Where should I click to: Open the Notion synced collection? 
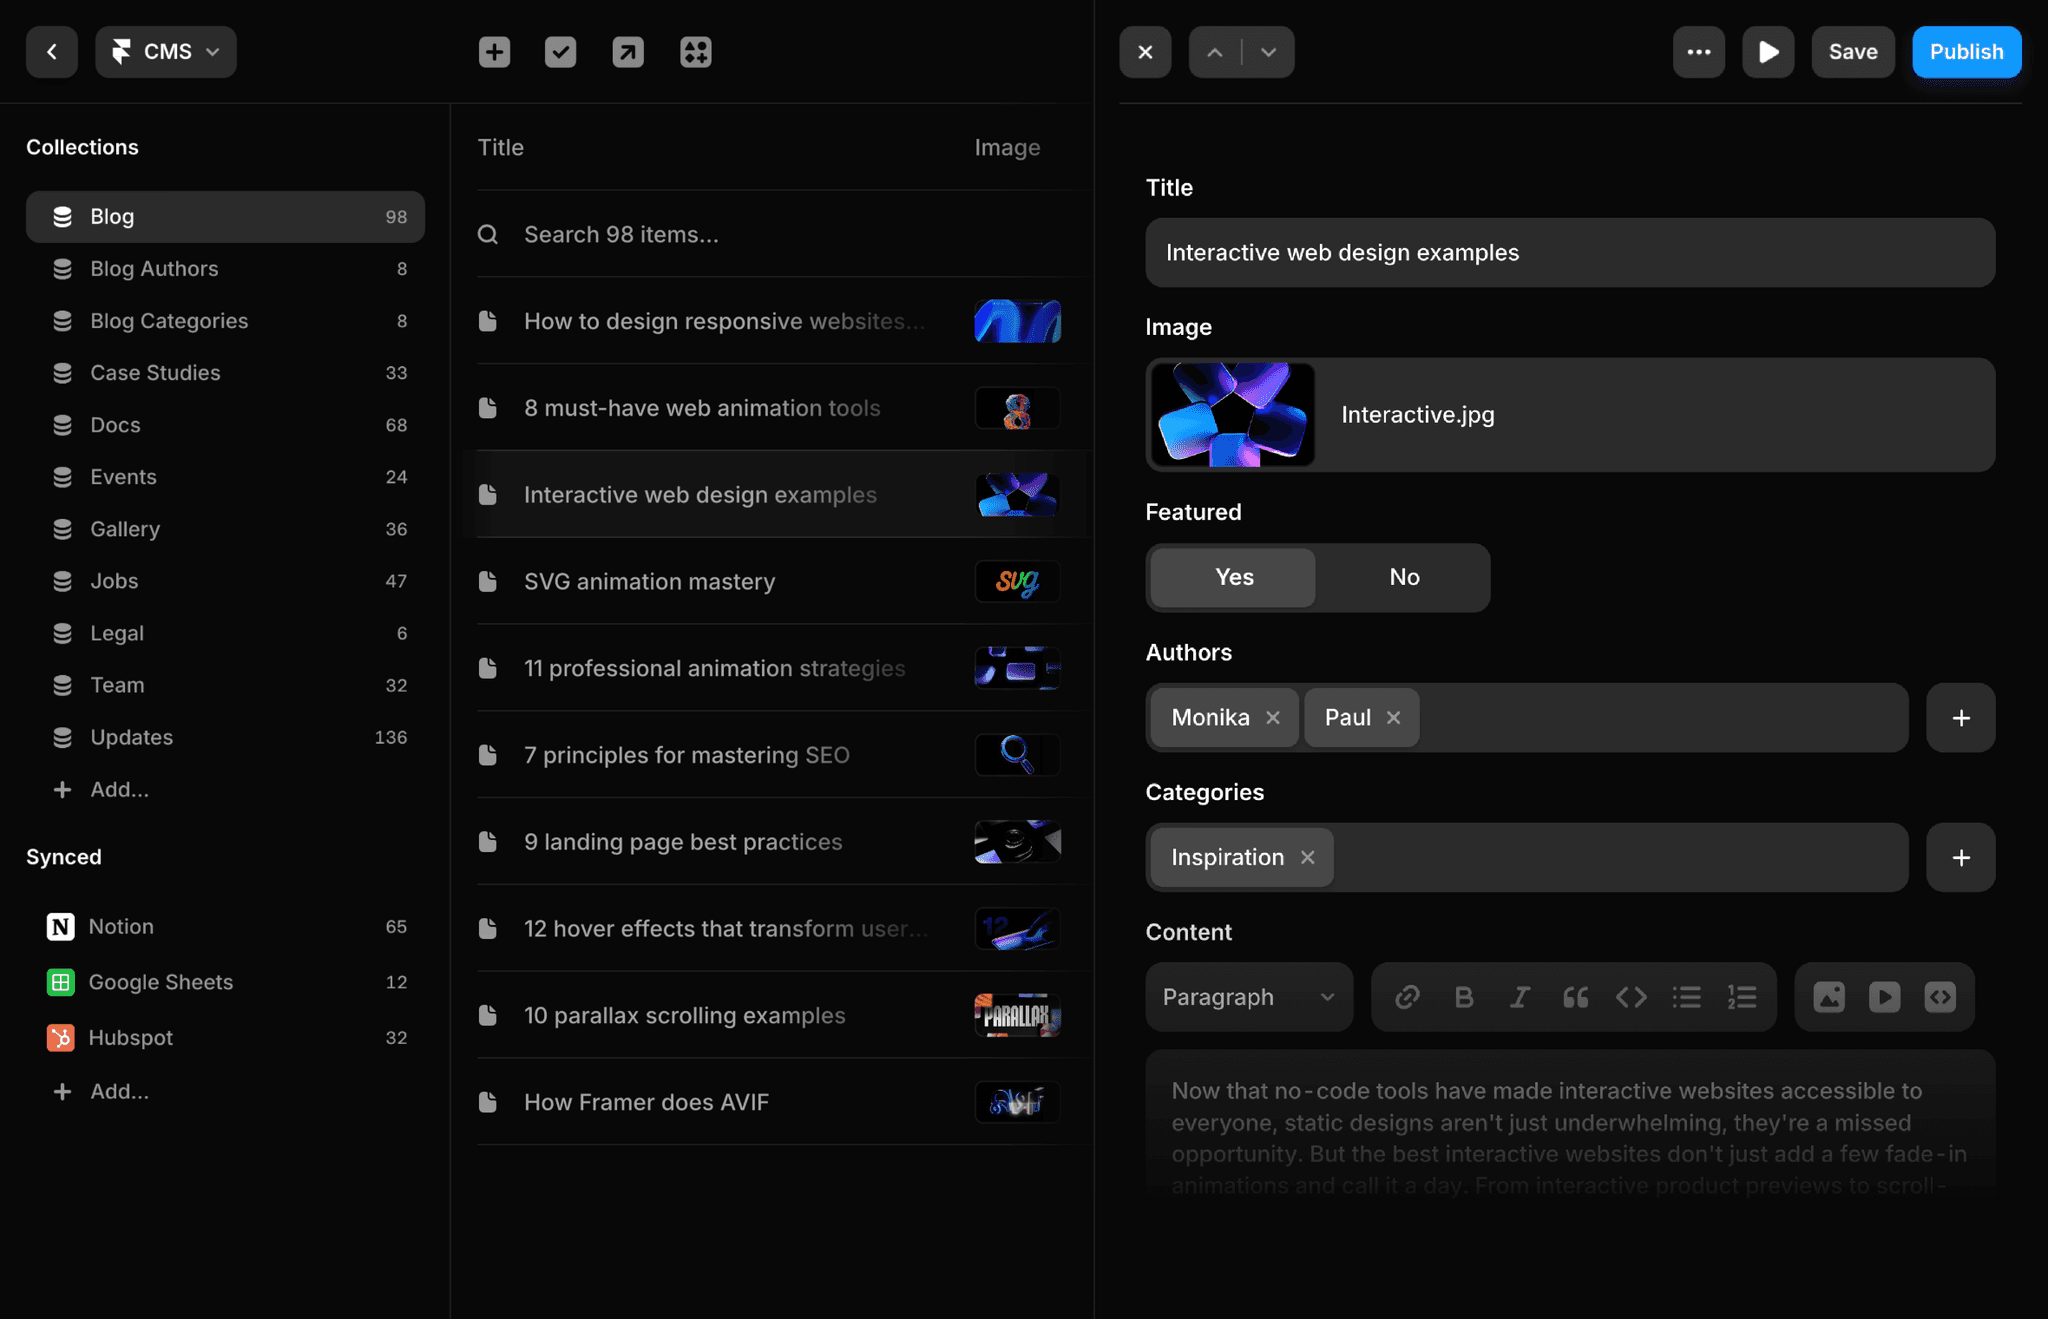click(x=121, y=926)
